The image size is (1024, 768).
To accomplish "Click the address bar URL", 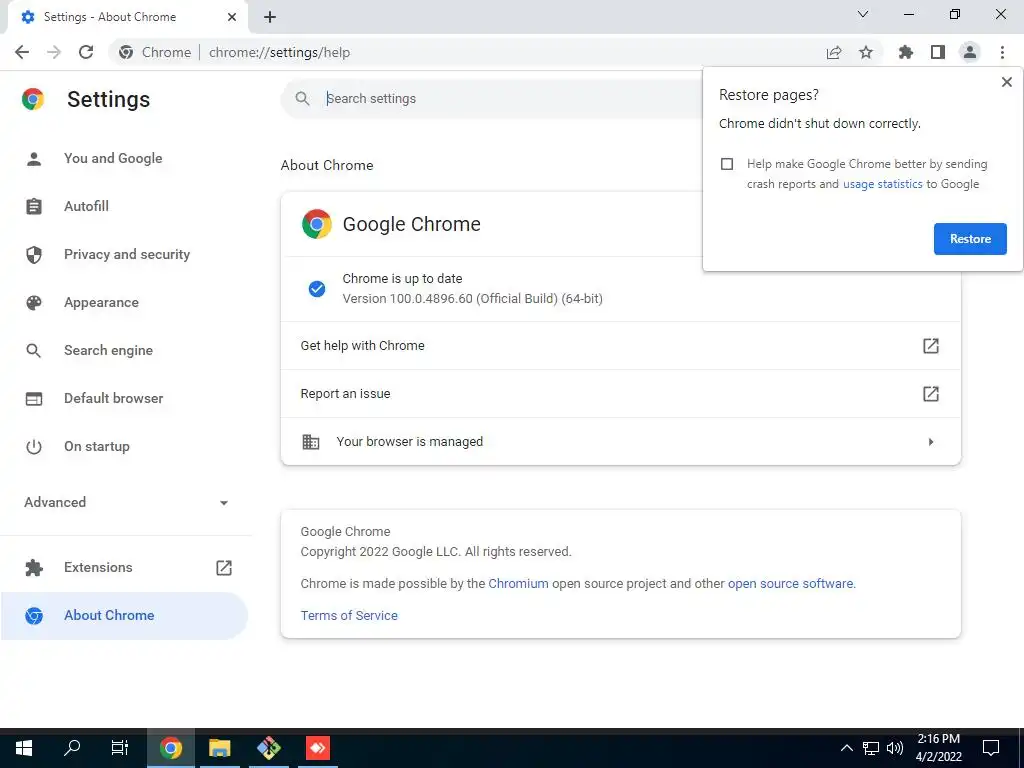I will (279, 52).
